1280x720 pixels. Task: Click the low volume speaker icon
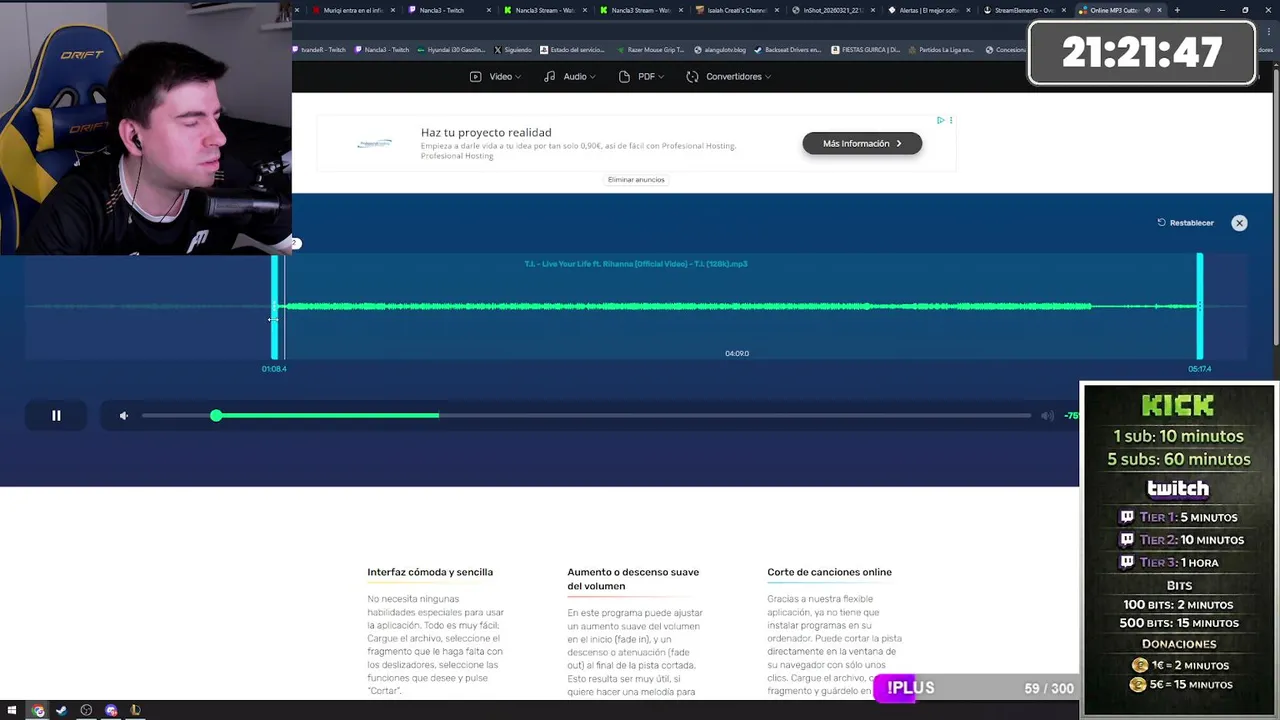tap(124, 415)
